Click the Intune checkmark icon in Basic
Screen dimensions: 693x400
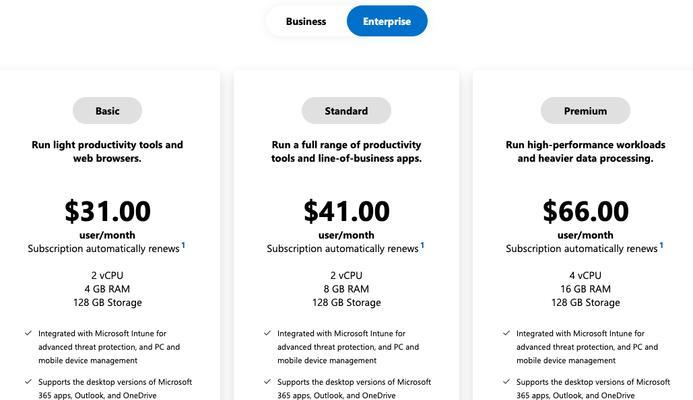click(28, 333)
